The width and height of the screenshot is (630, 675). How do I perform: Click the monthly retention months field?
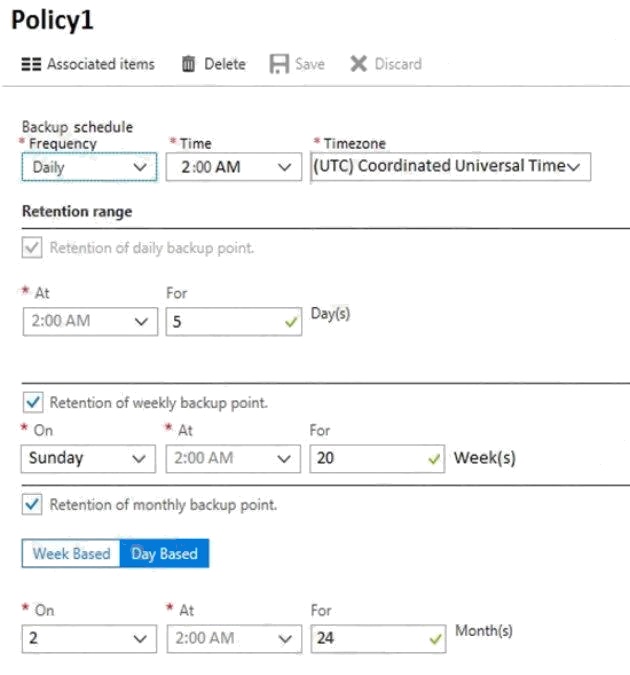tap(370, 638)
